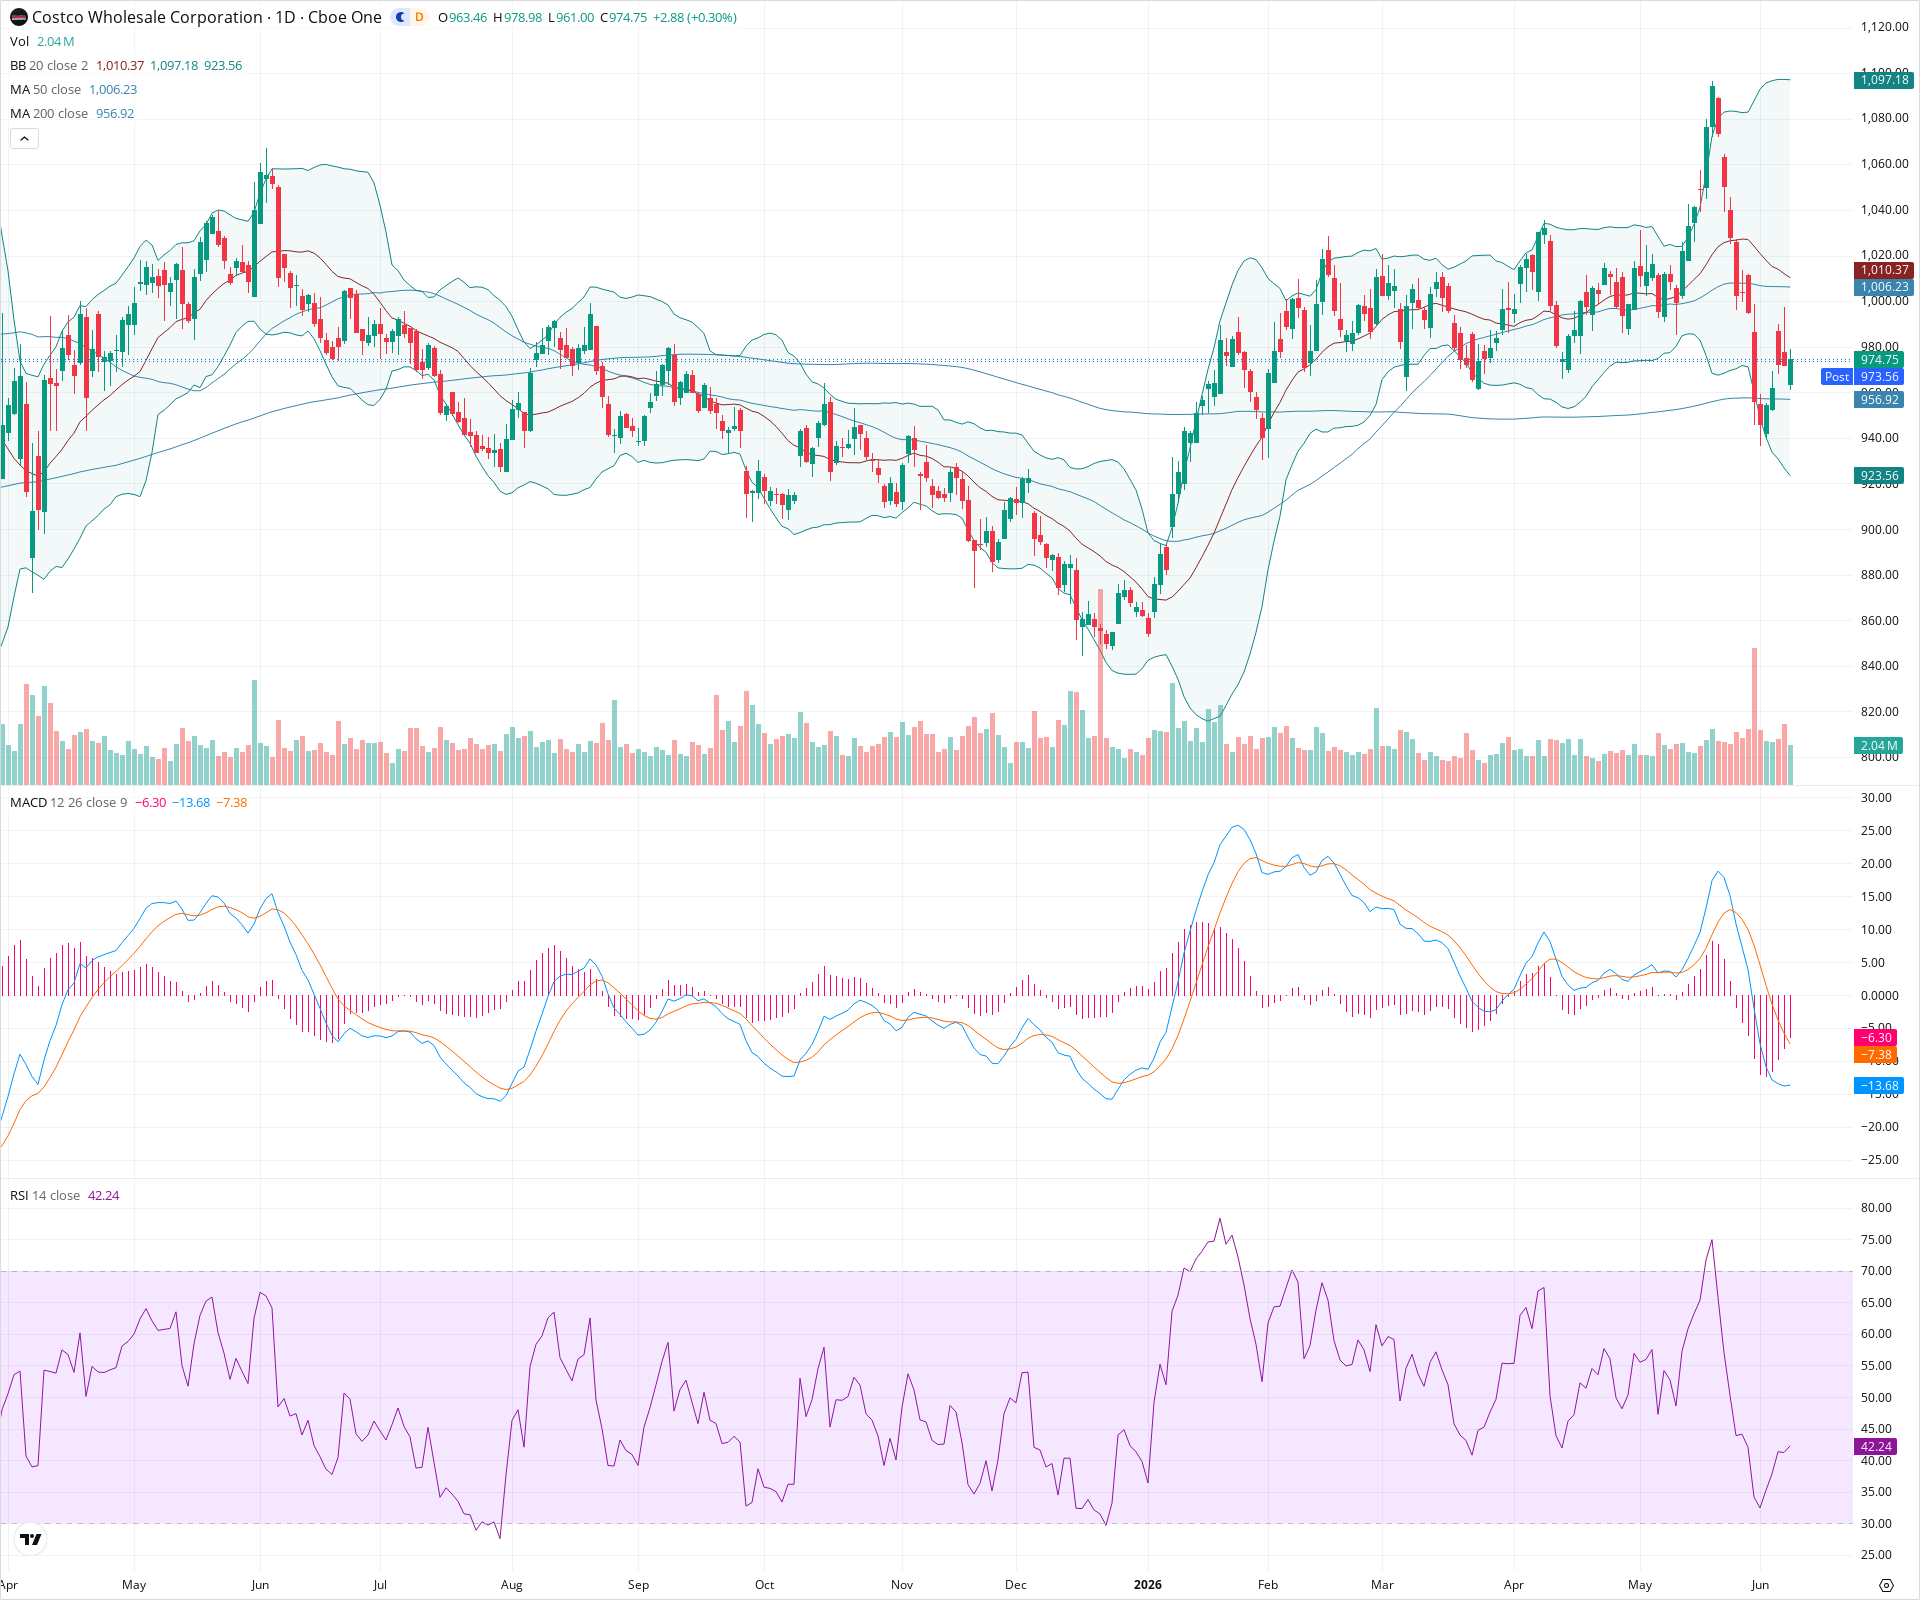Image resolution: width=1920 pixels, height=1600 pixels.
Task: Click the high value H978.98 in the header
Action: coord(518,17)
